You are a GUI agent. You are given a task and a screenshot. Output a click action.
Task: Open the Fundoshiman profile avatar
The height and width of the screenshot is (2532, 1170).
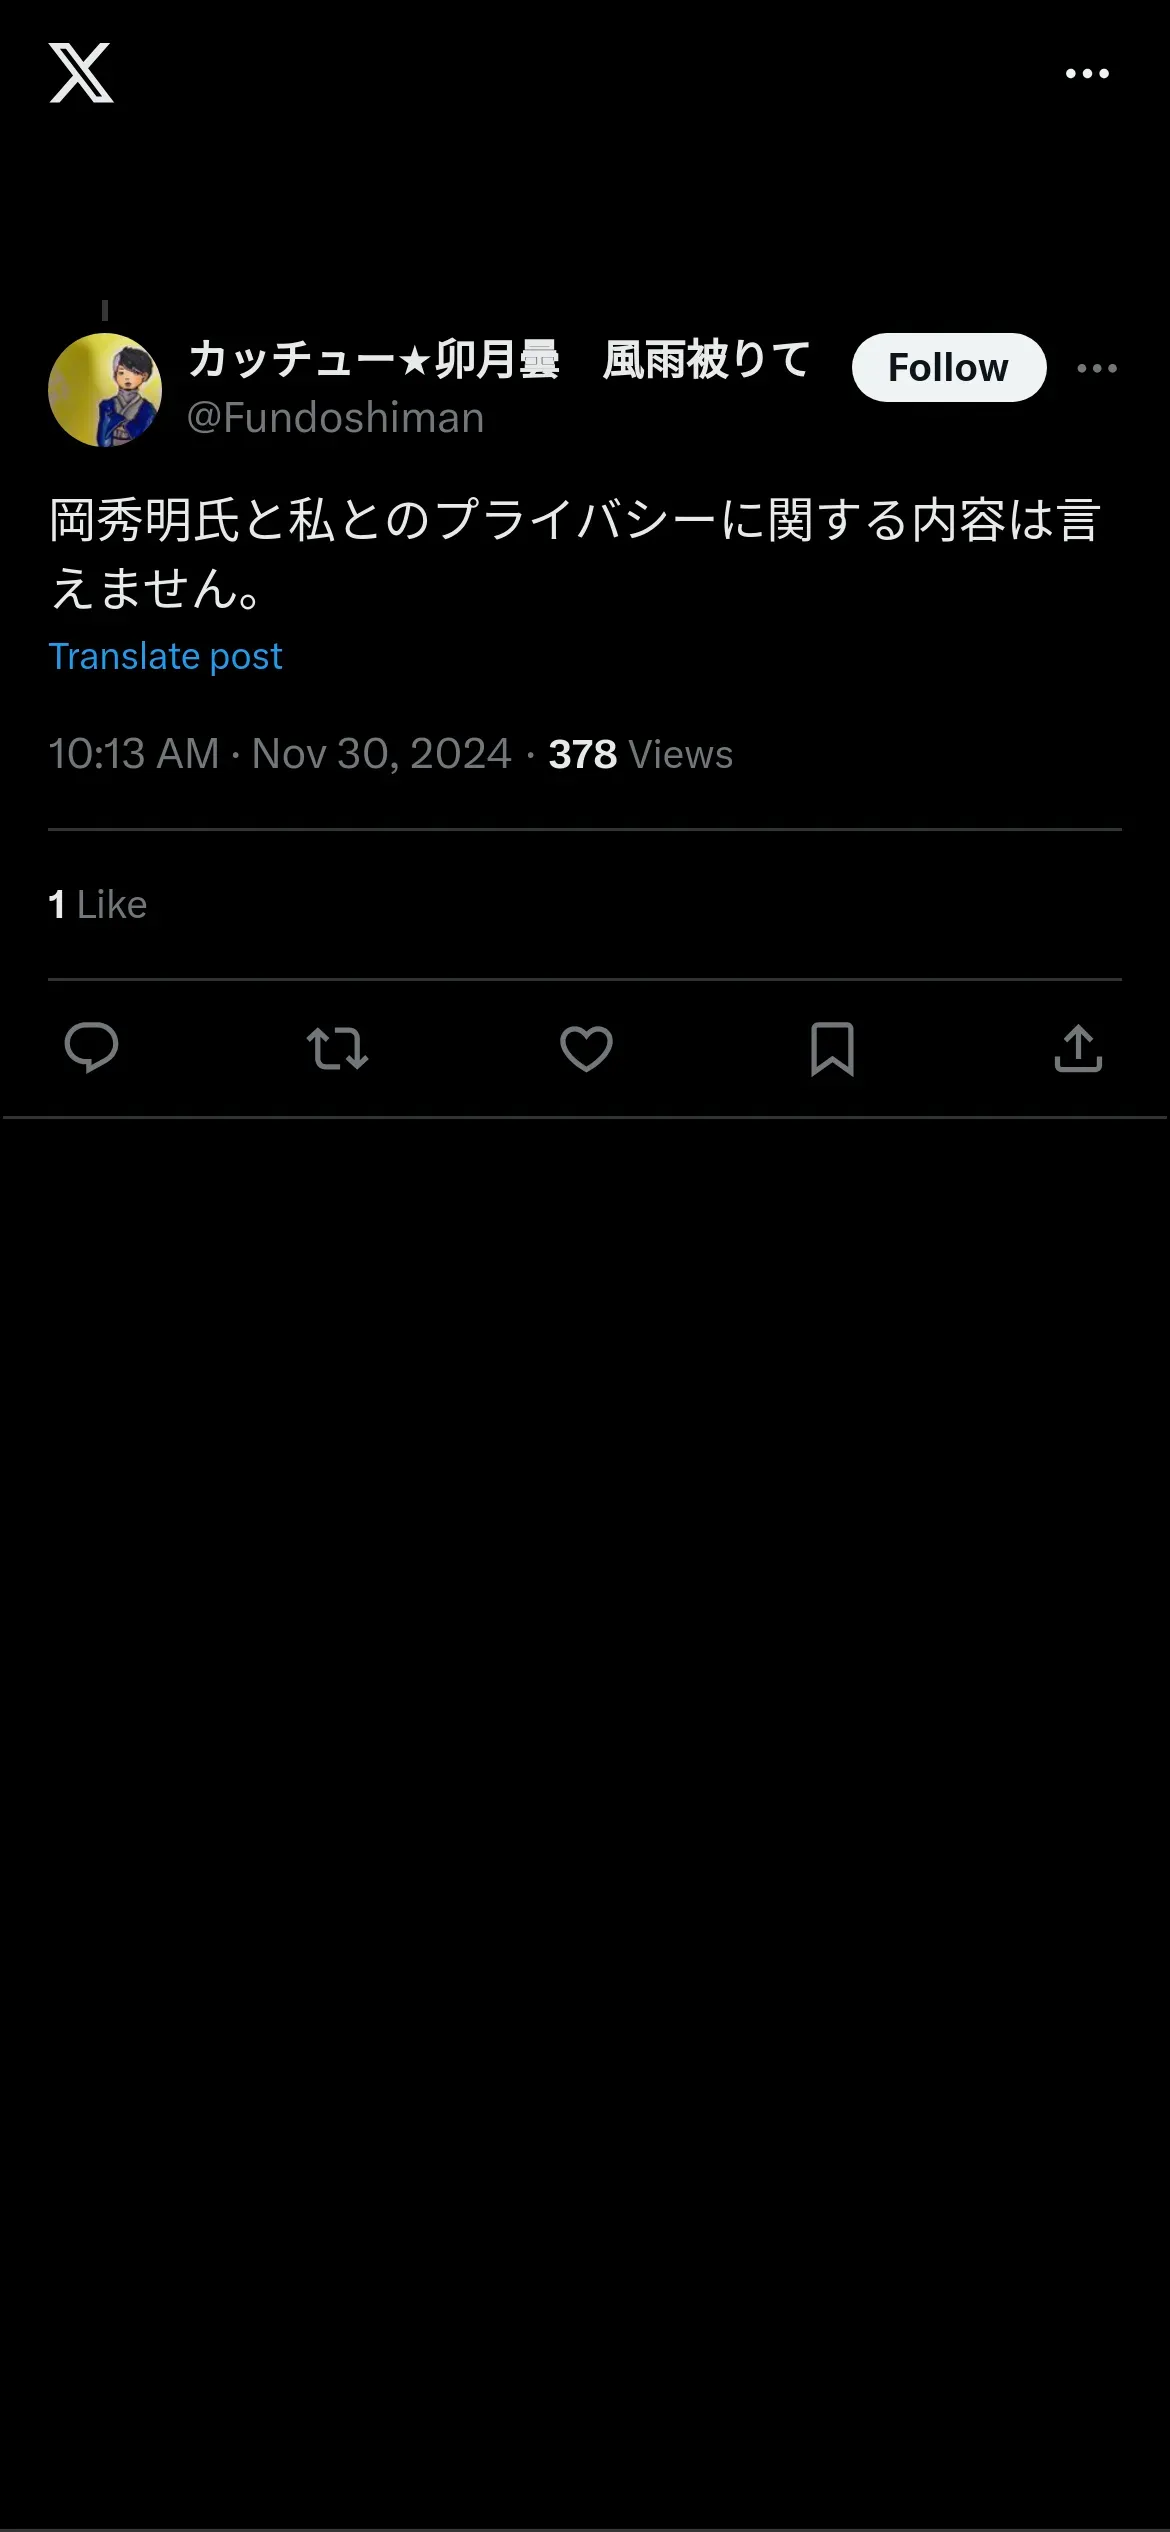[105, 389]
